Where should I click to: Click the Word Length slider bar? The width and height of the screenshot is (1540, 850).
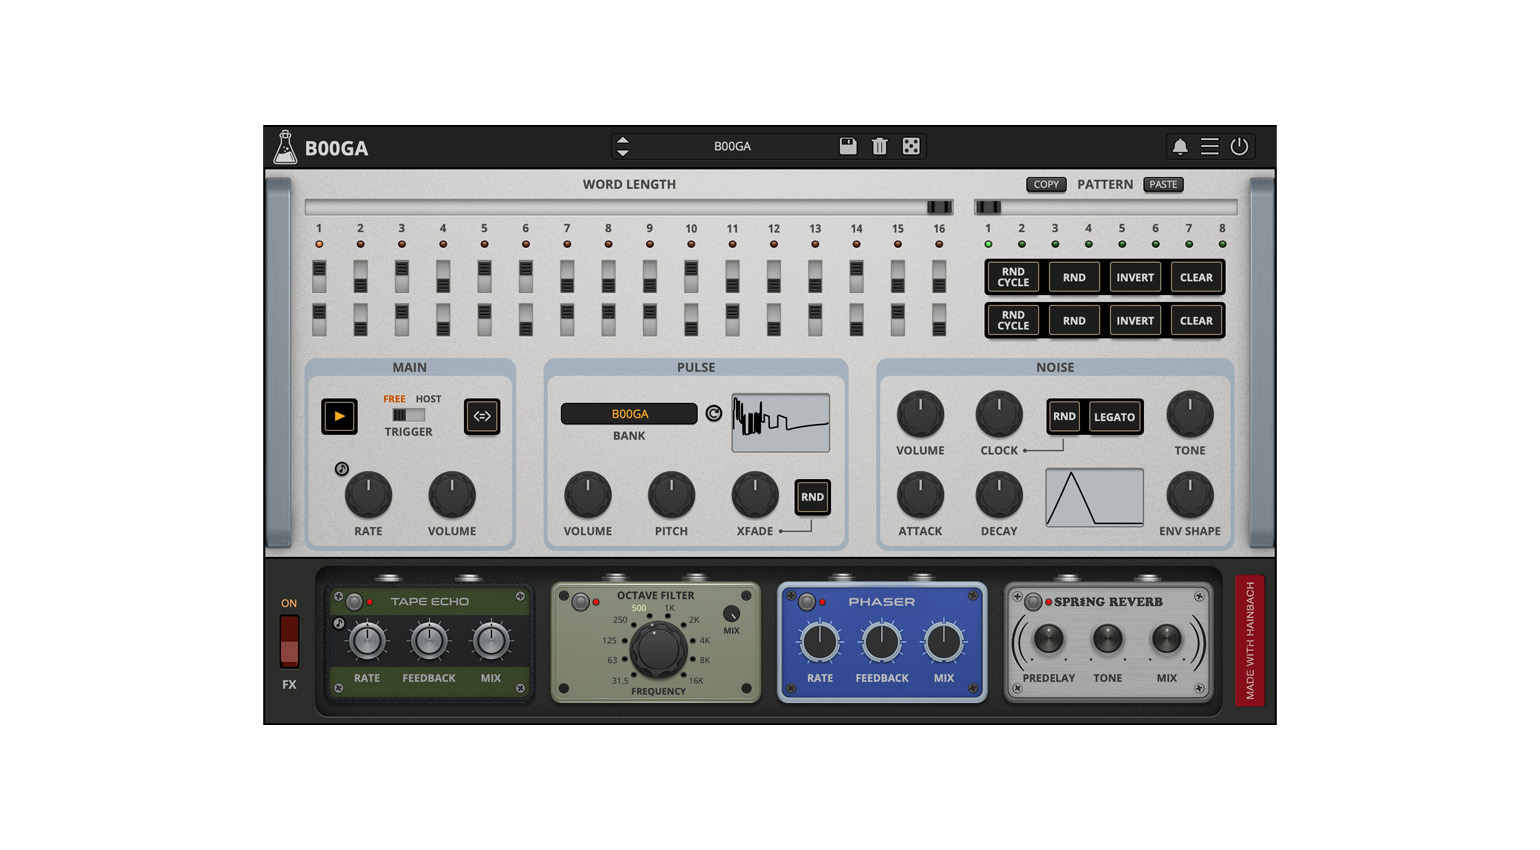[x=630, y=207]
